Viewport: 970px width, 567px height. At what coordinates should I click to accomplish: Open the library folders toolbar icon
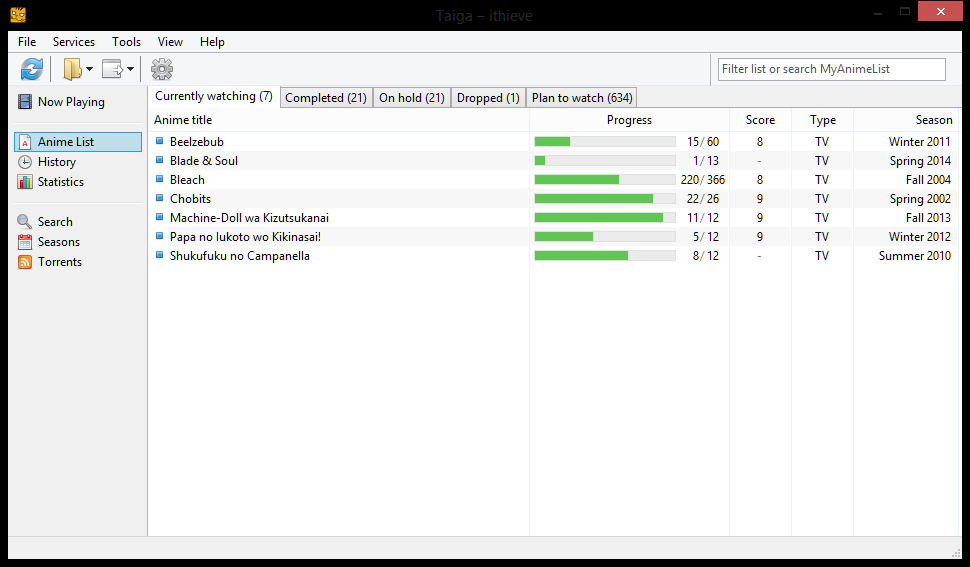[72, 69]
